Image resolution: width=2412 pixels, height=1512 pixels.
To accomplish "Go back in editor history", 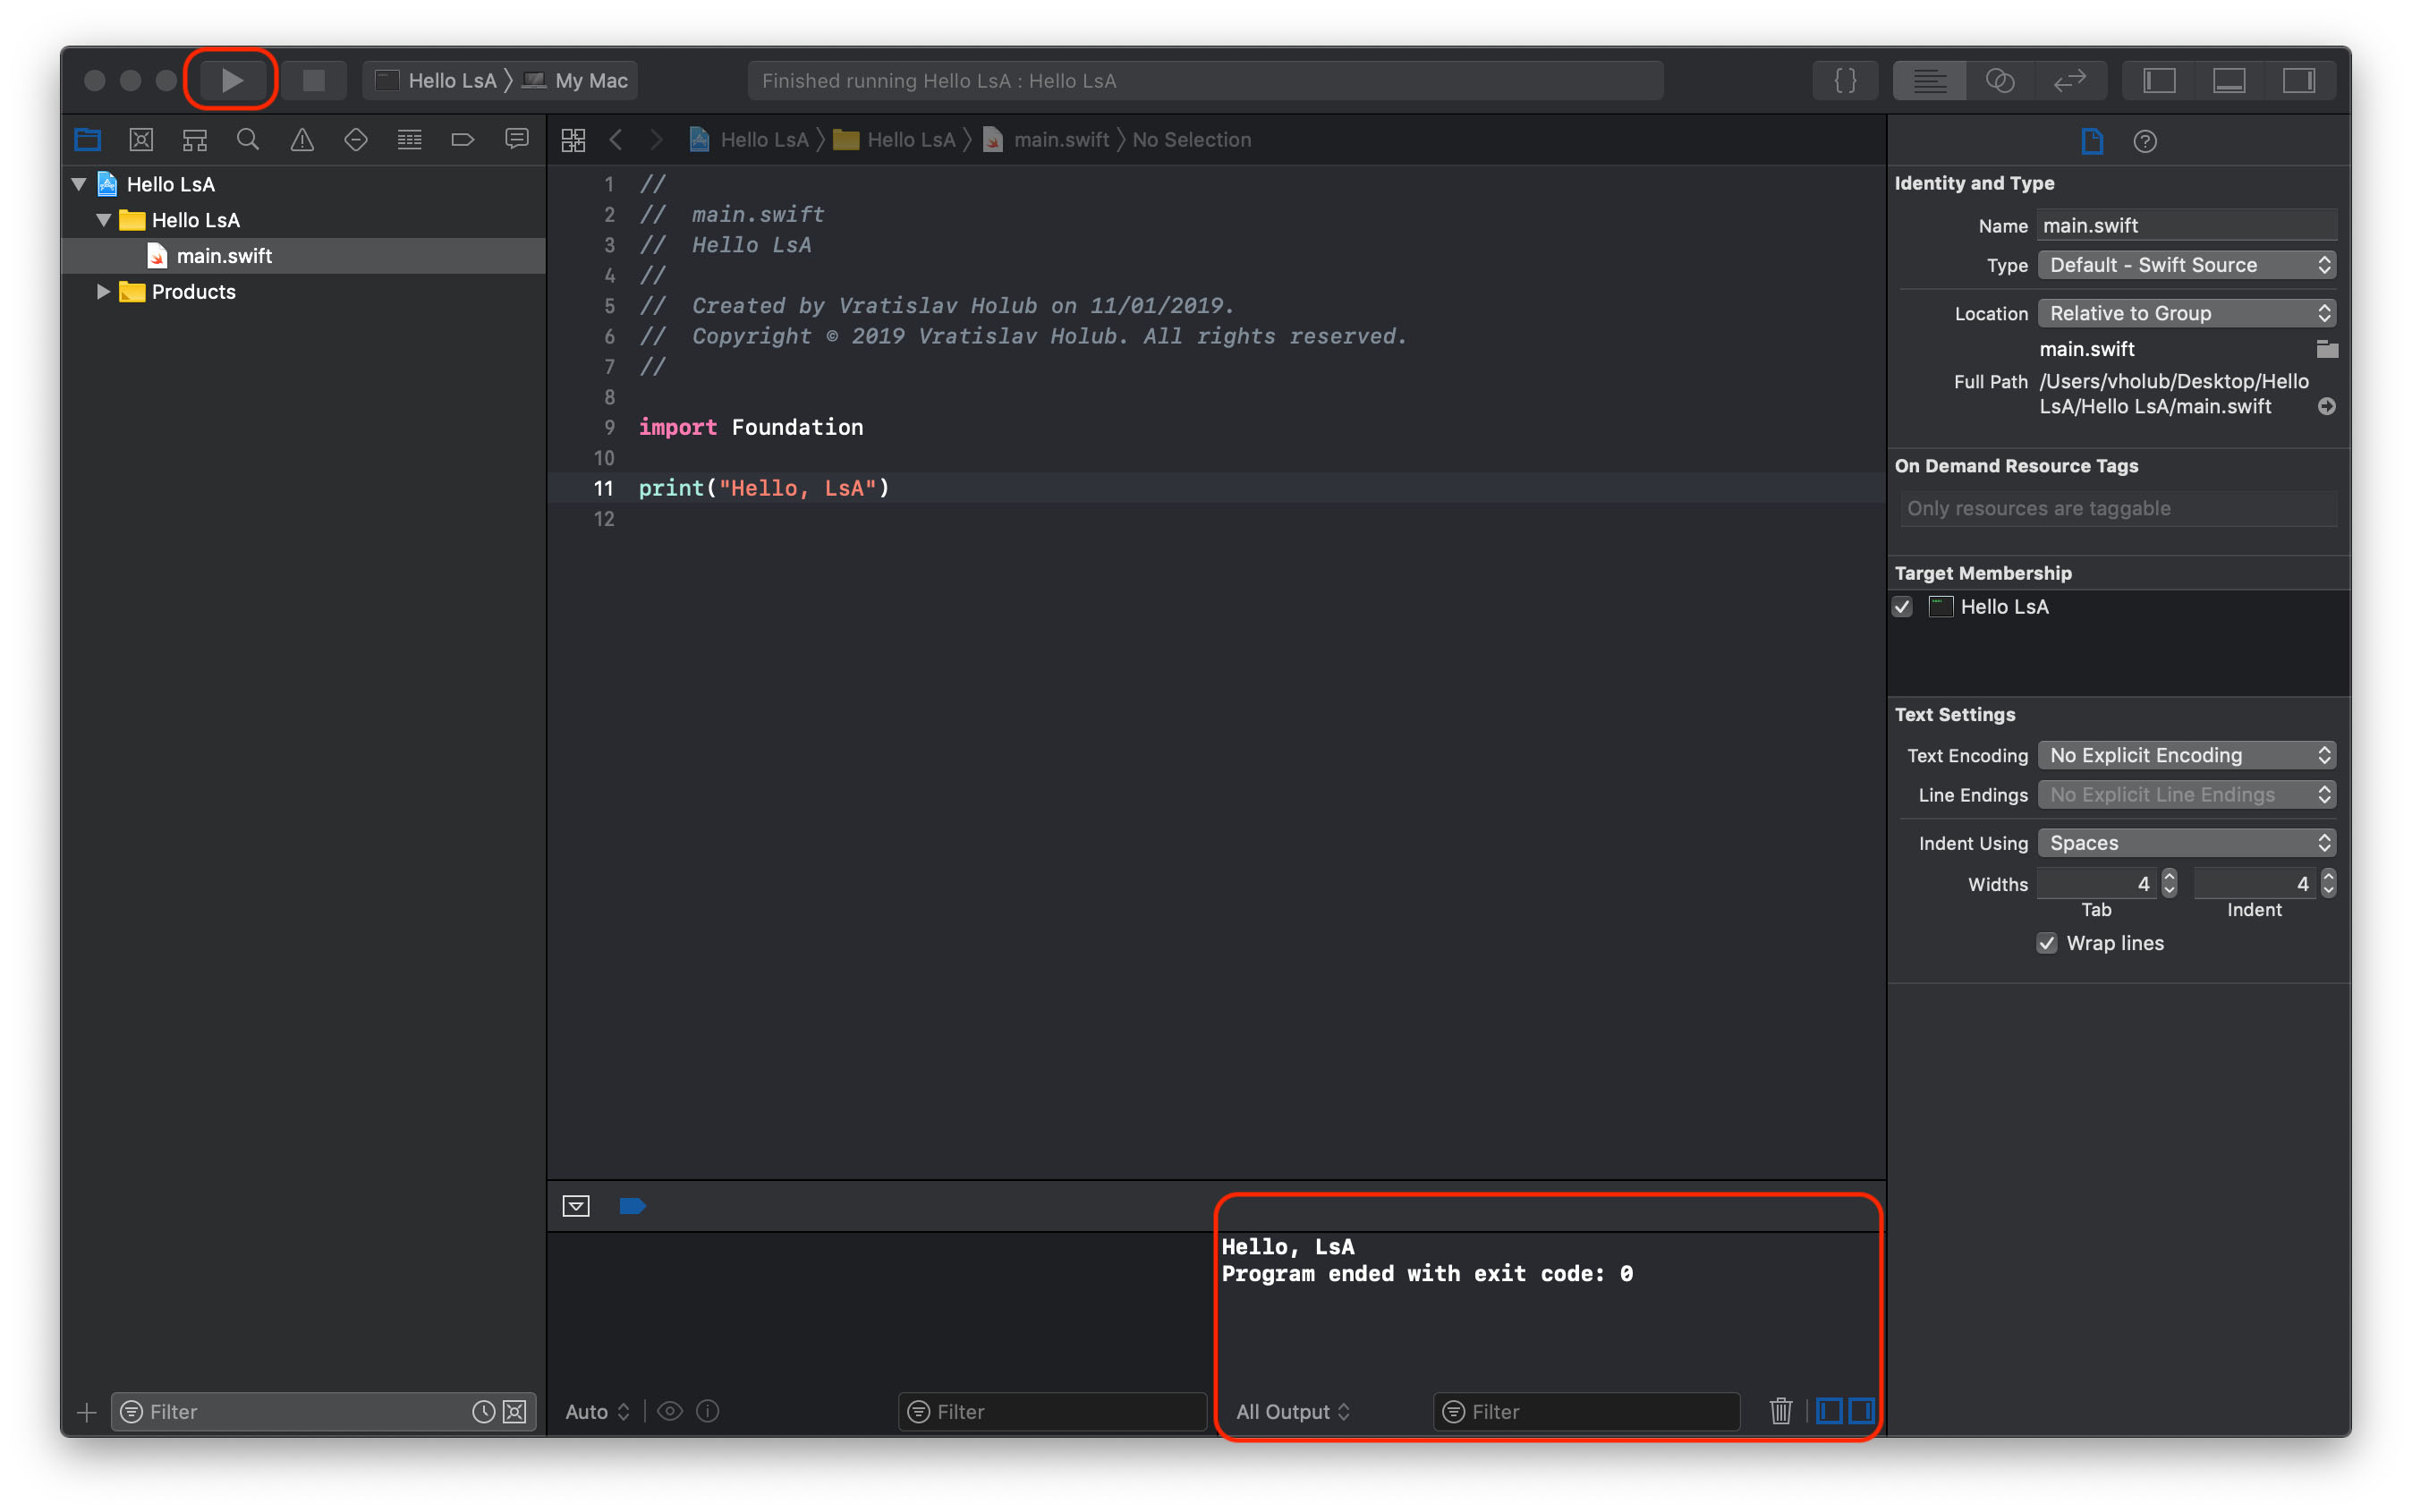I will click(617, 140).
